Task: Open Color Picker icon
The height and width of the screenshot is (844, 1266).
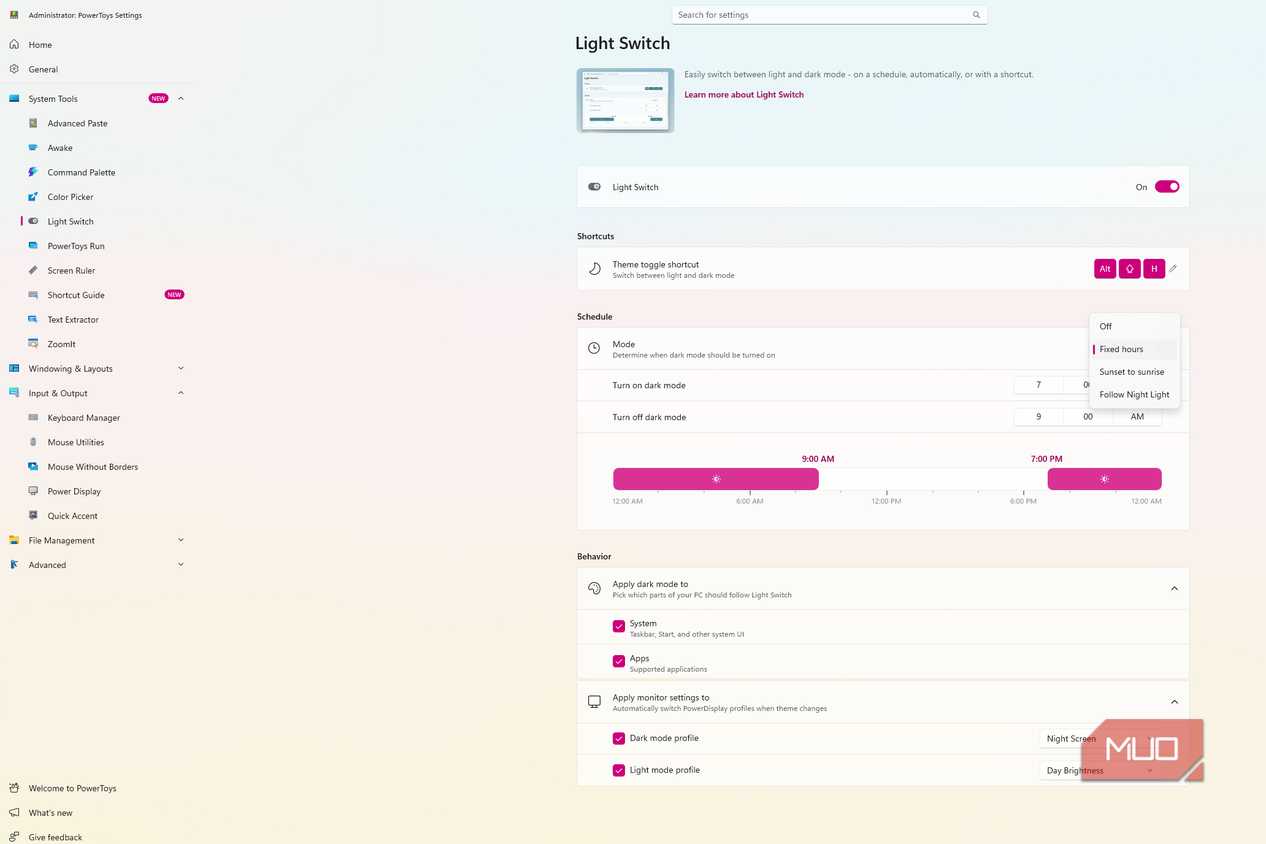Action: (33, 197)
